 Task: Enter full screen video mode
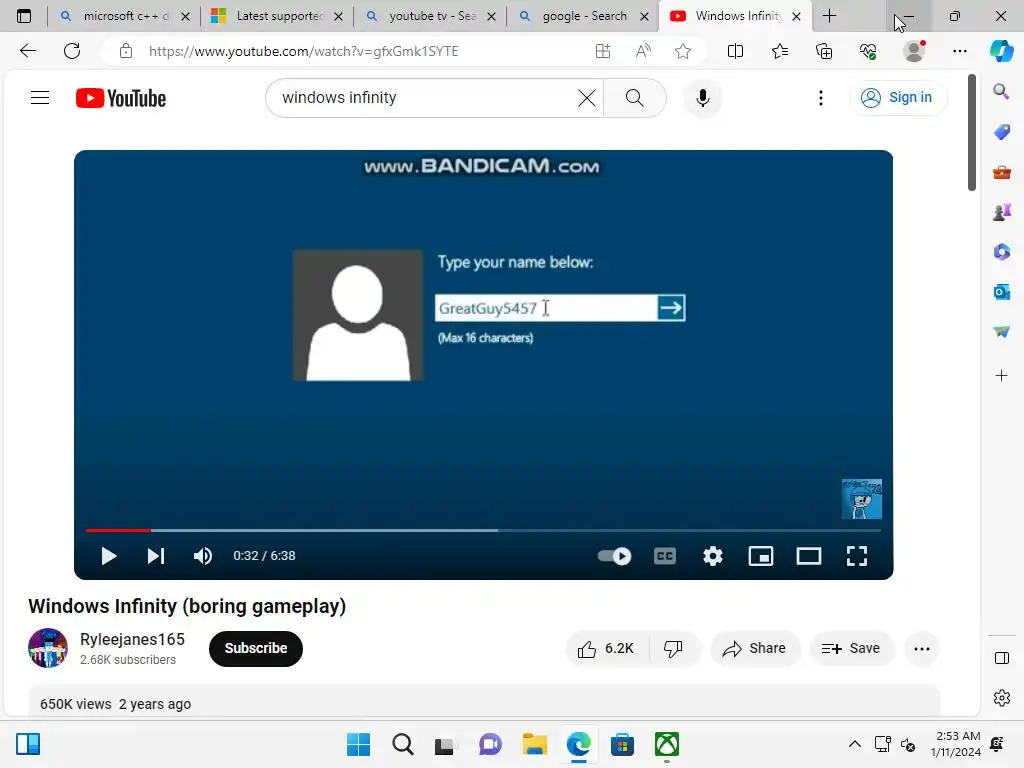coord(857,556)
